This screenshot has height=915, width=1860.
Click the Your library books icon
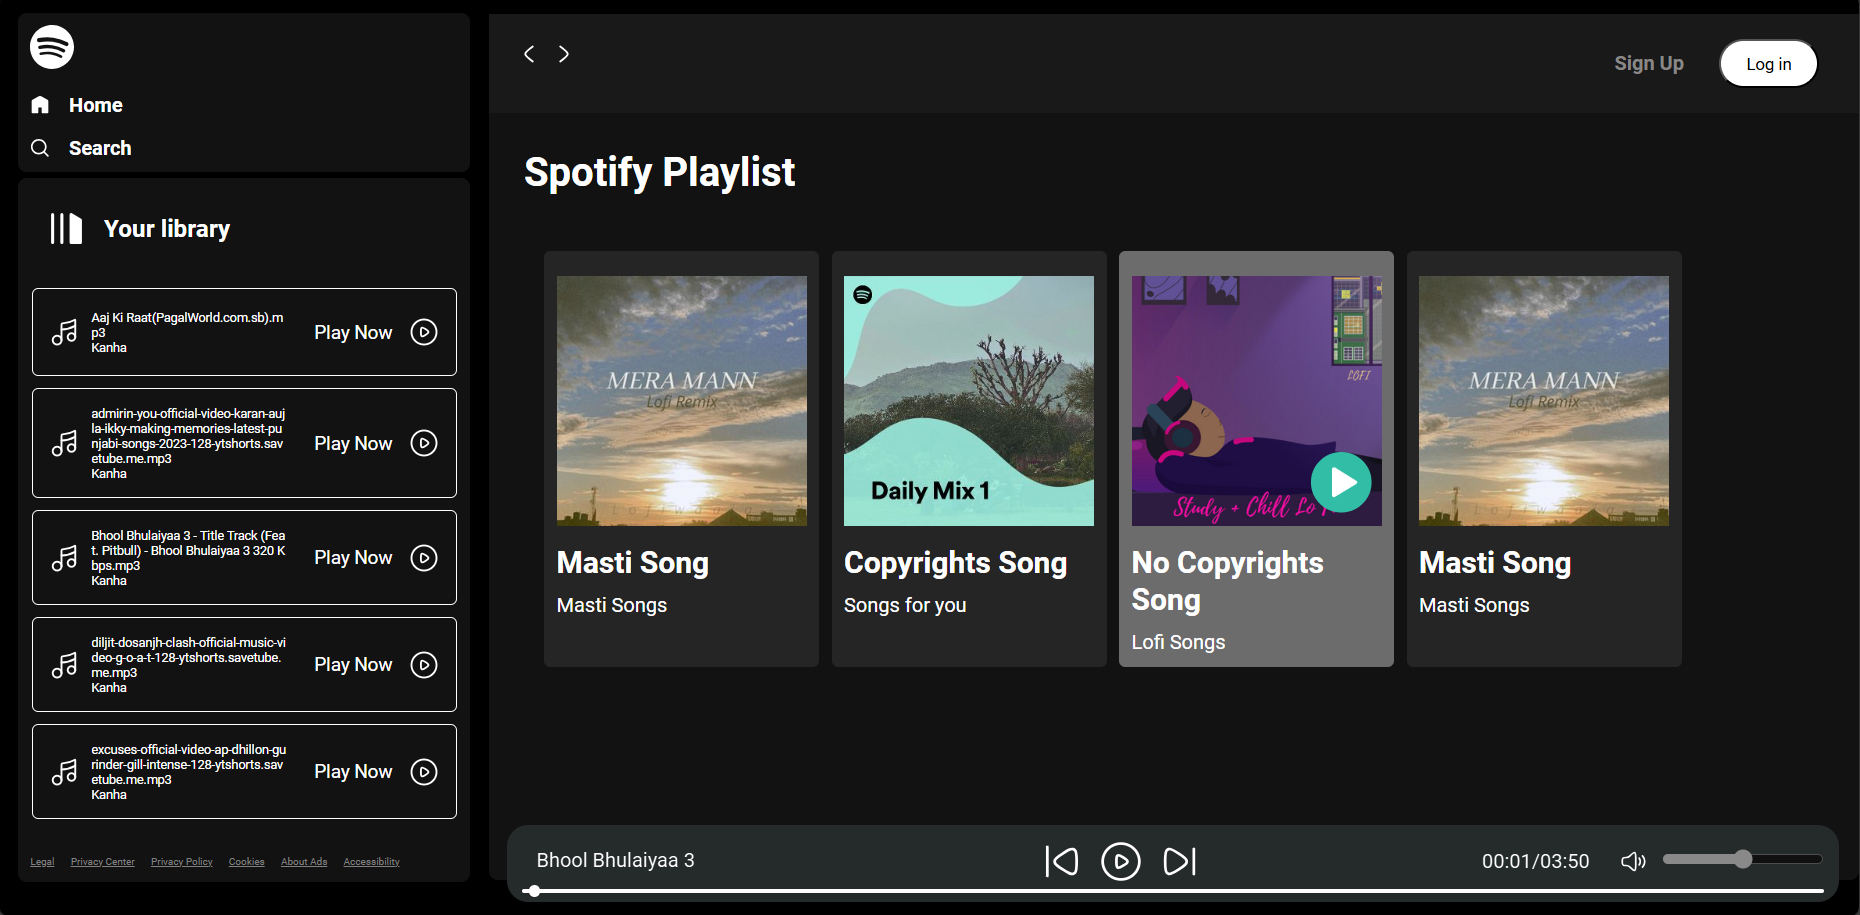tap(66, 229)
